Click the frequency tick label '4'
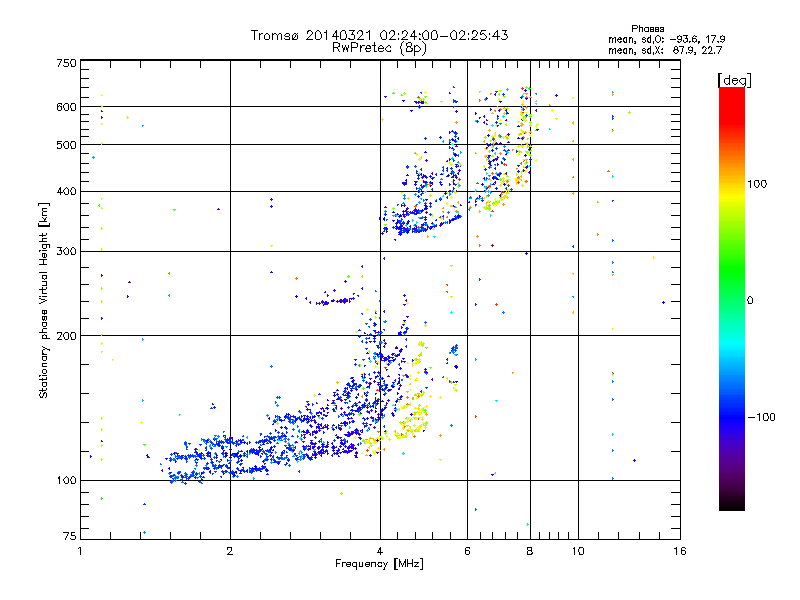Screen dimensions: 800x600 380,551
